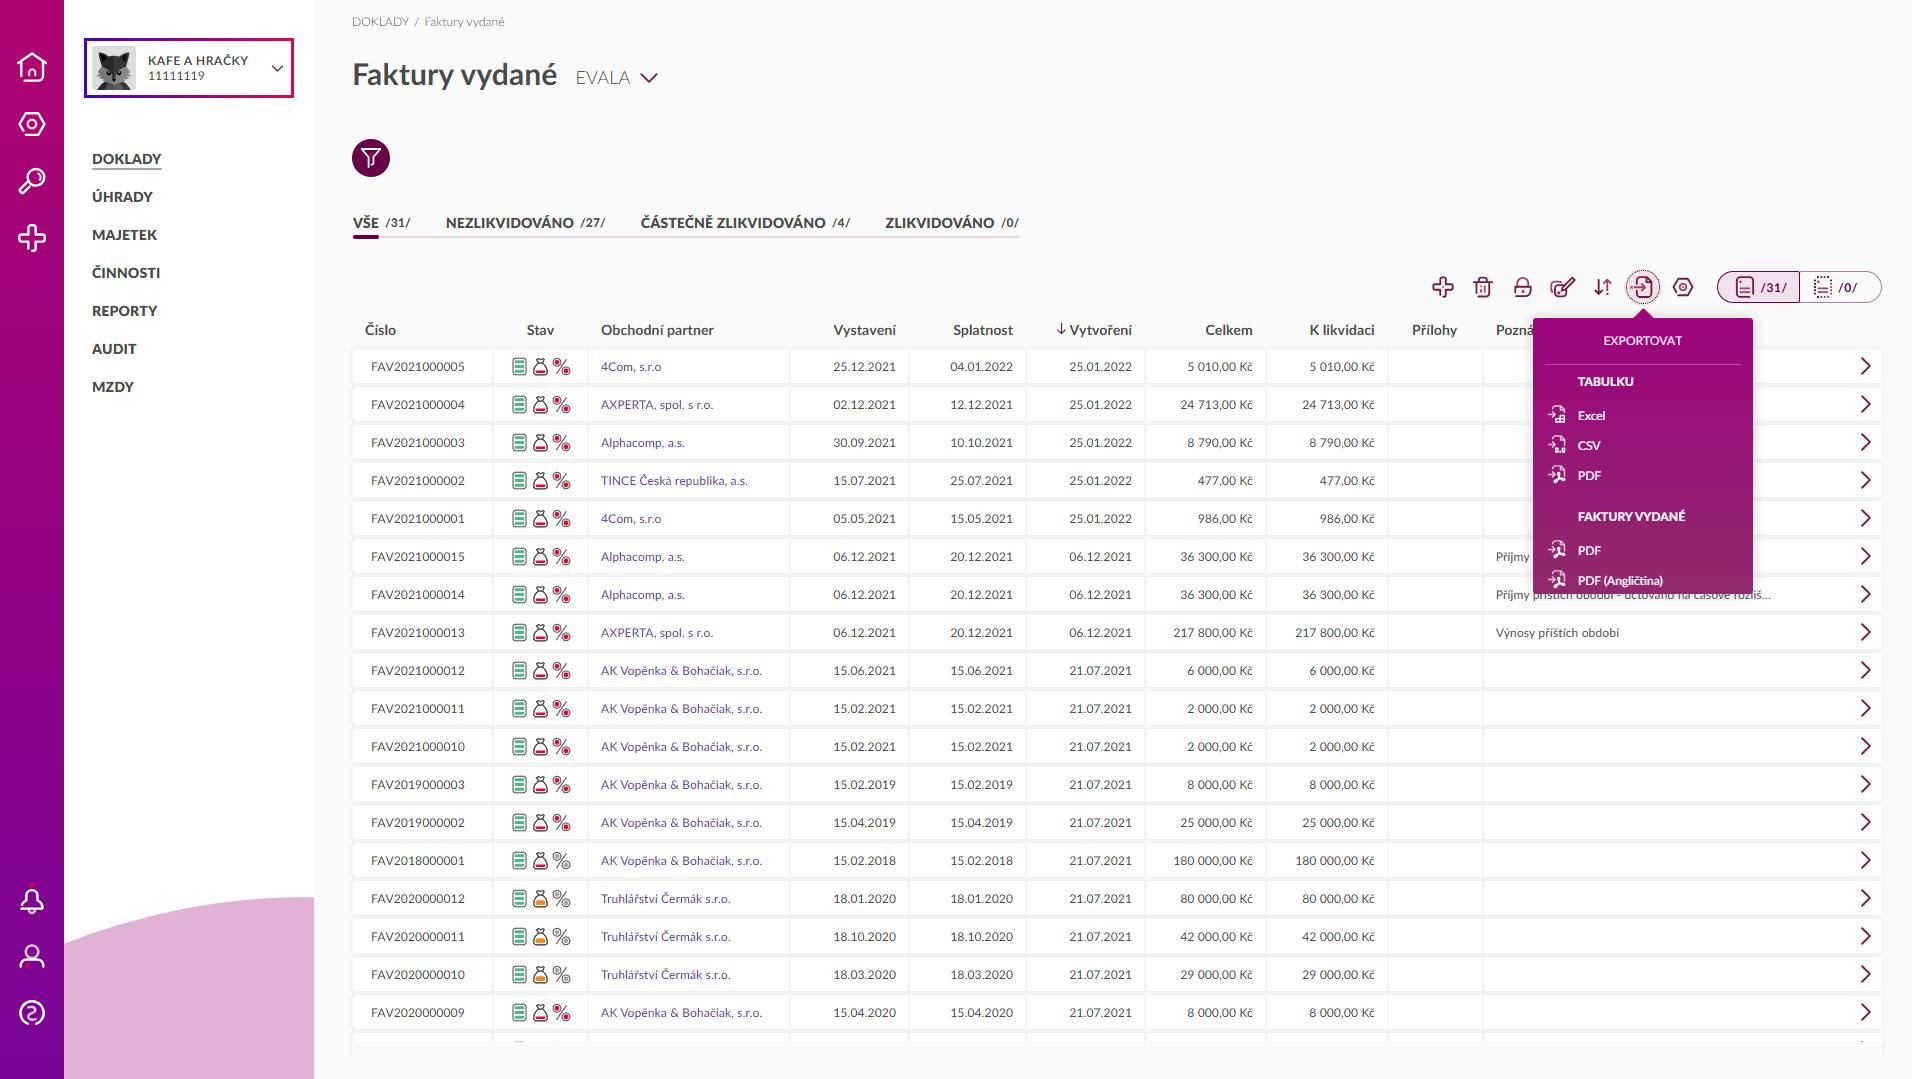The image size is (1912, 1079).
Task: Sort by Celkem column header
Action: [x=1228, y=330]
